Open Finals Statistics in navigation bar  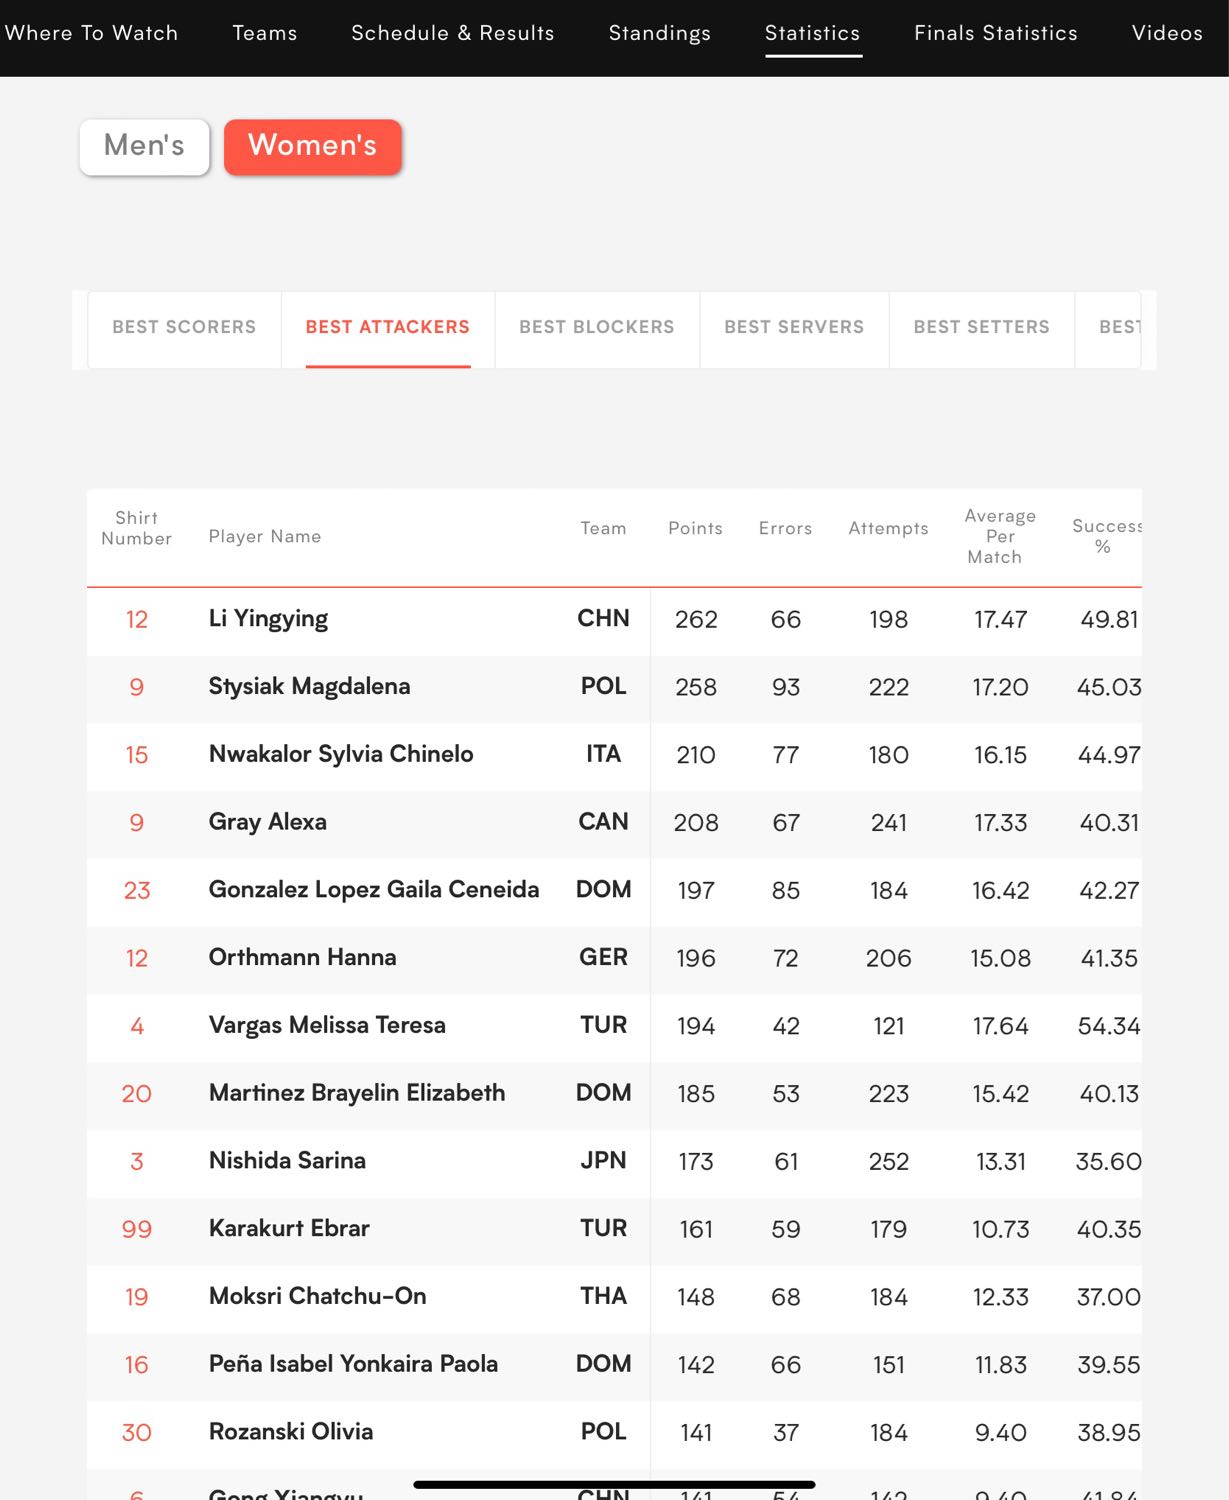tap(996, 33)
